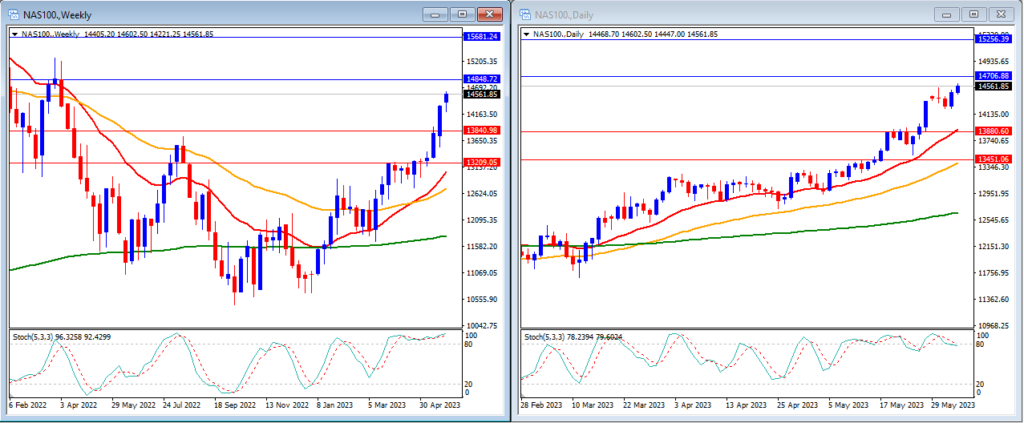Minimize the NAS100 Daily chart window
Viewport: 1024px width, 423px height.
click(948, 14)
